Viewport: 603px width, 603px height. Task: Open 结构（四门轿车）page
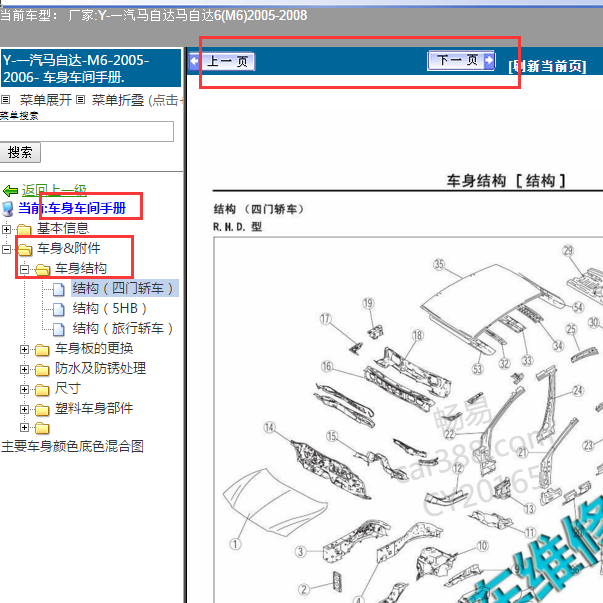pos(124,288)
